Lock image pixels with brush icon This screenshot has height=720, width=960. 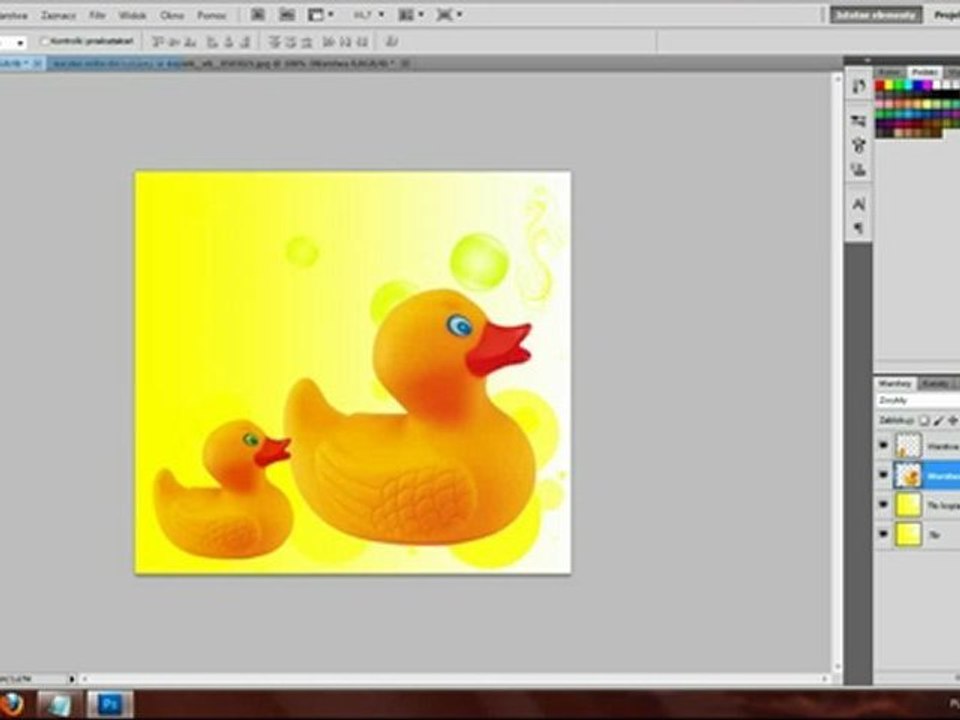pyautogui.click(x=938, y=421)
